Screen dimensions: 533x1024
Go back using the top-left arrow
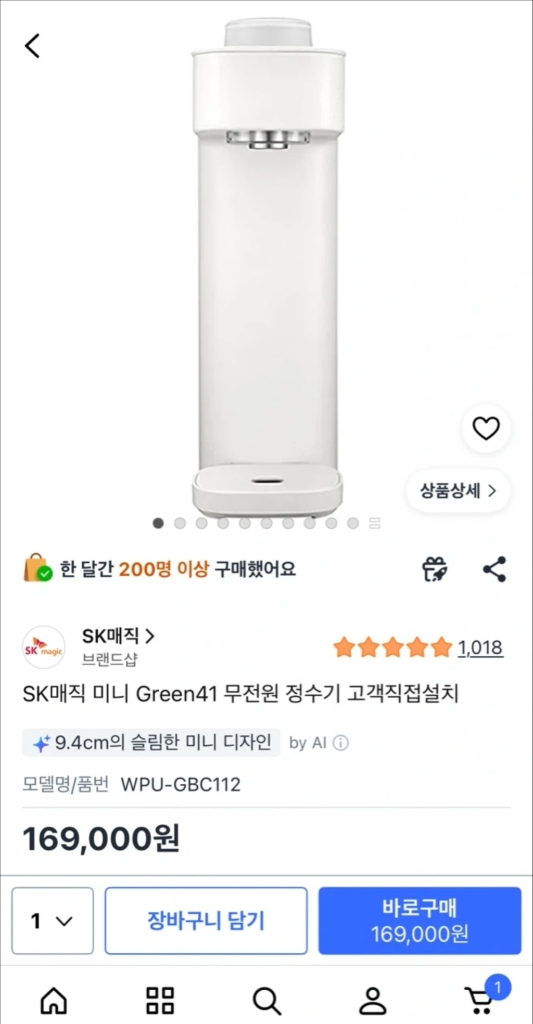[x=32, y=46]
